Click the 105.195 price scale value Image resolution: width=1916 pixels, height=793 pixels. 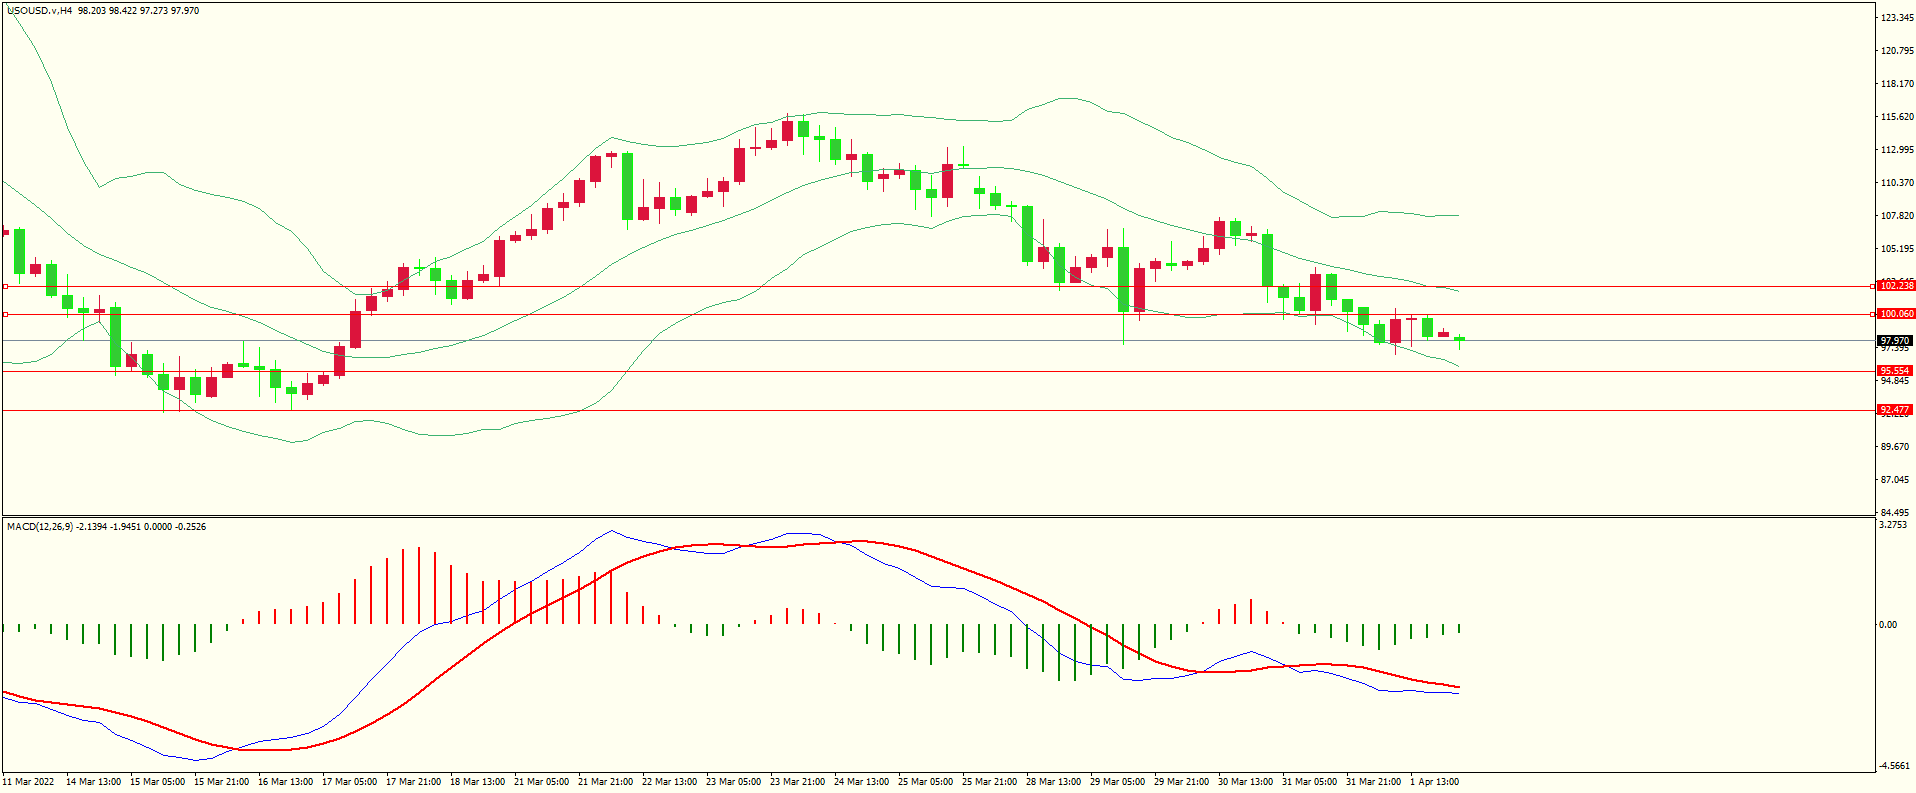pyautogui.click(x=1897, y=249)
